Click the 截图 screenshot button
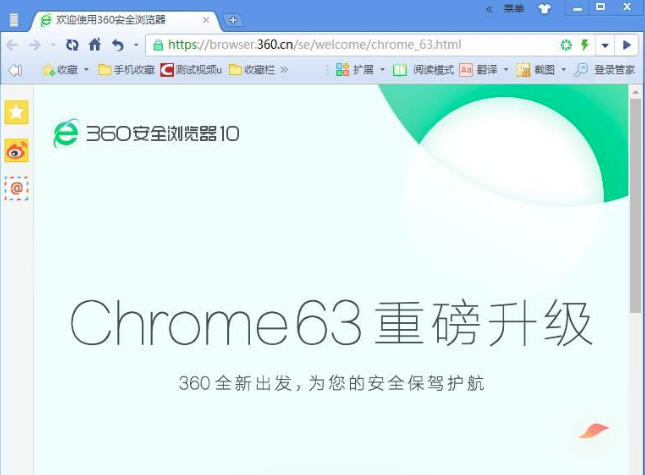 tap(536, 70)
